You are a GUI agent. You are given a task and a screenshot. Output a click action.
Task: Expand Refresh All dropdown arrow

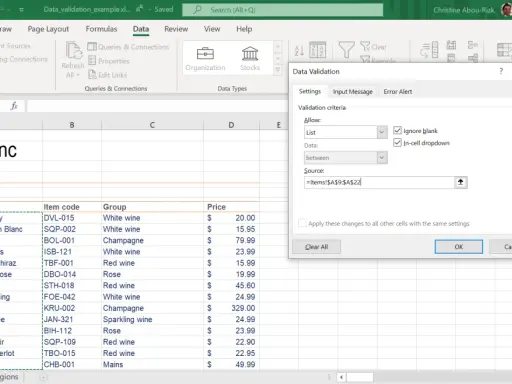pyautogui.click(x=78, y=75)
